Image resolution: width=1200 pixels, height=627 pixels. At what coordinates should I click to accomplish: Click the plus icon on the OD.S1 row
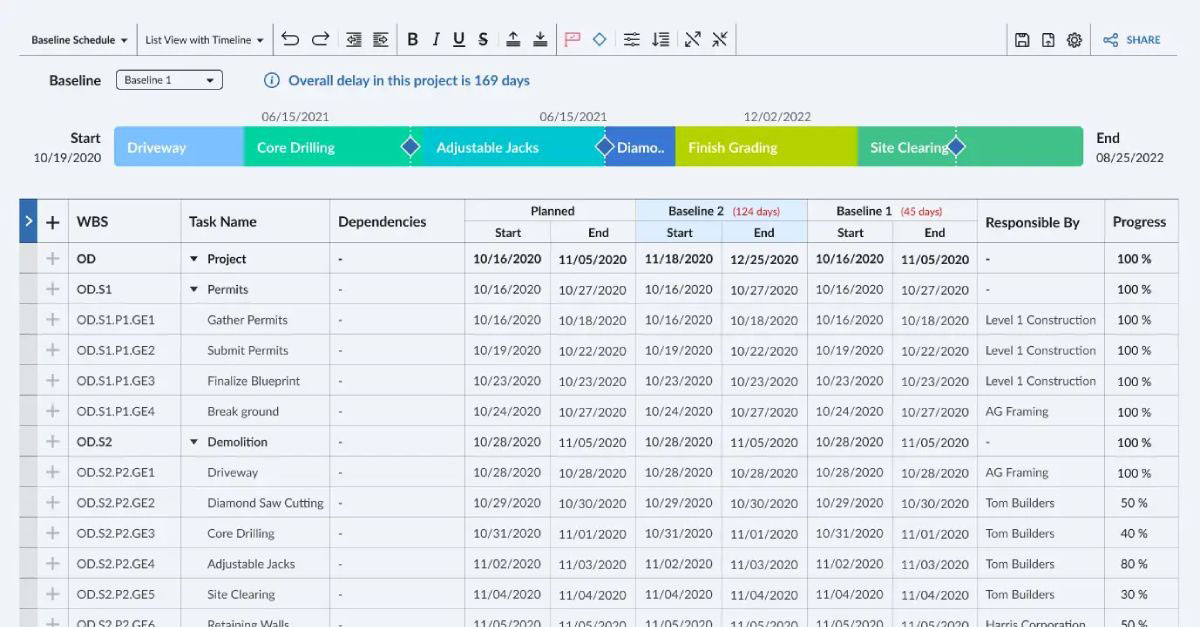point(53,289)
